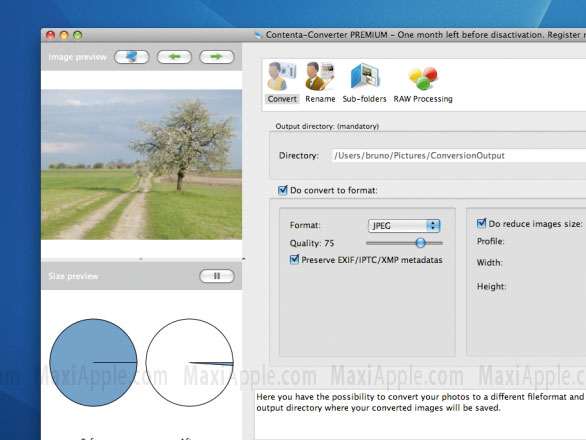Select the Rename tab label
The height and width of the screenshot is (440, 586).
pyautogui.click(x=320, y=99)
